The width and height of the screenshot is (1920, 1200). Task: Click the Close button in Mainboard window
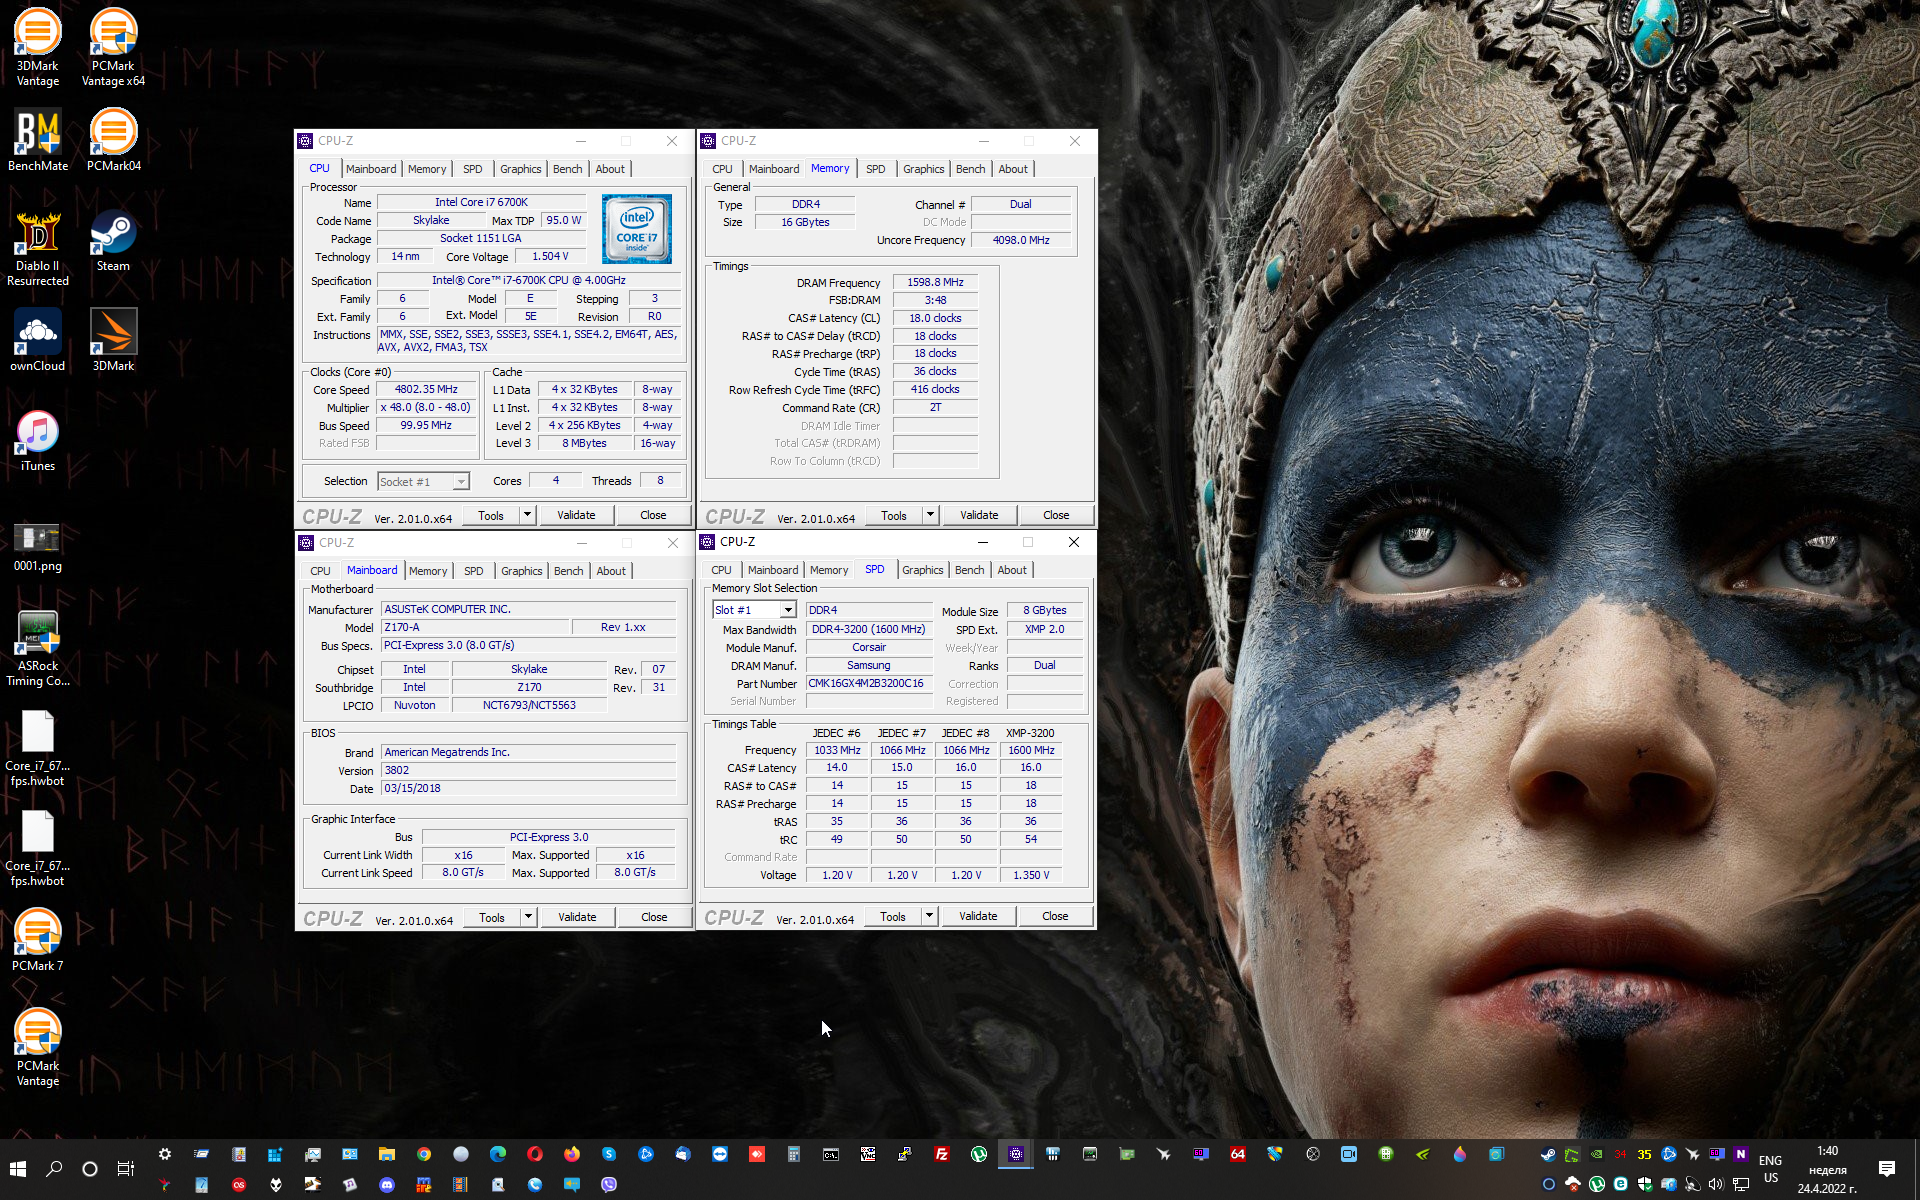(x=654, y=917)
